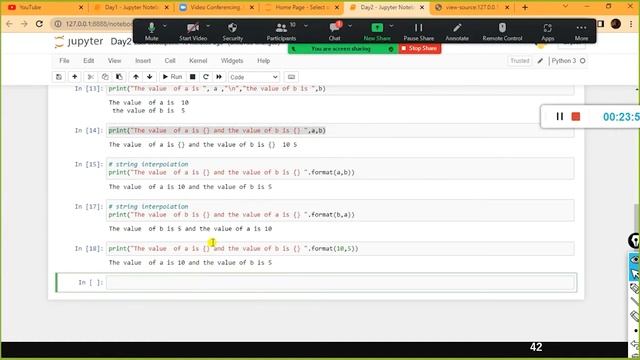Open the cell type Code dropdown
This screenshot has height=360, width=640.
(x=253, y=77)
